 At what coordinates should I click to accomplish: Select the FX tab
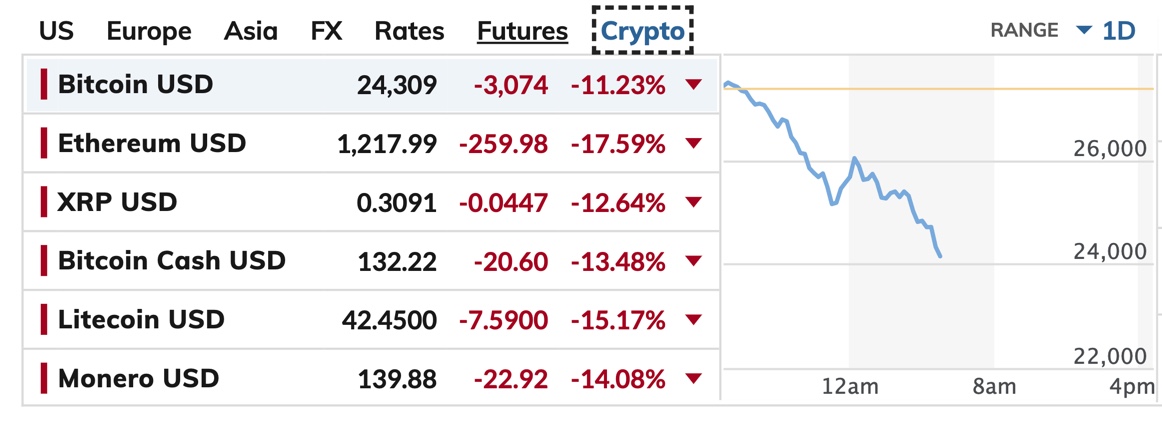[326, 31]
